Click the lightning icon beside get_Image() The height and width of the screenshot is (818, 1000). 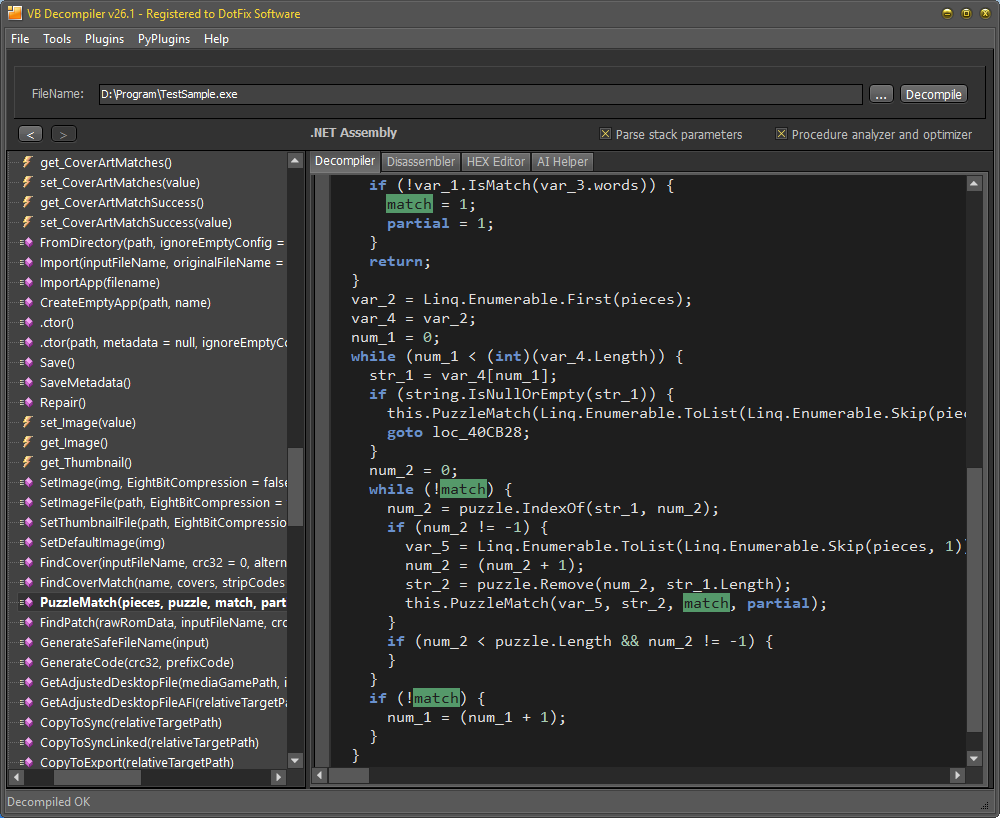(x=27, y=442)
